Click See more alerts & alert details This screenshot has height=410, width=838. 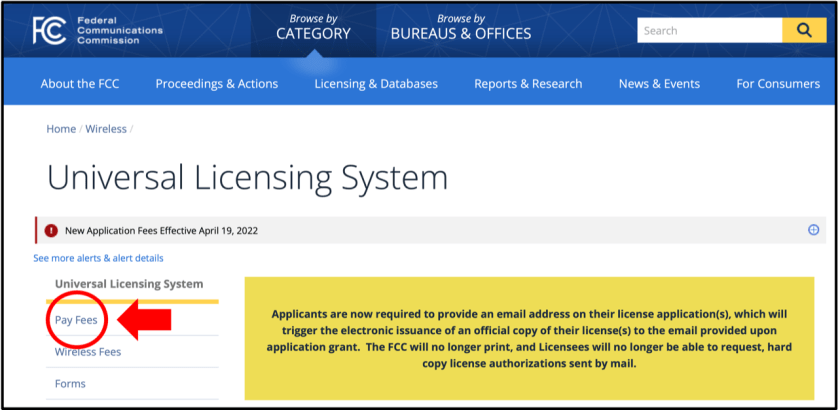point(98,258)
